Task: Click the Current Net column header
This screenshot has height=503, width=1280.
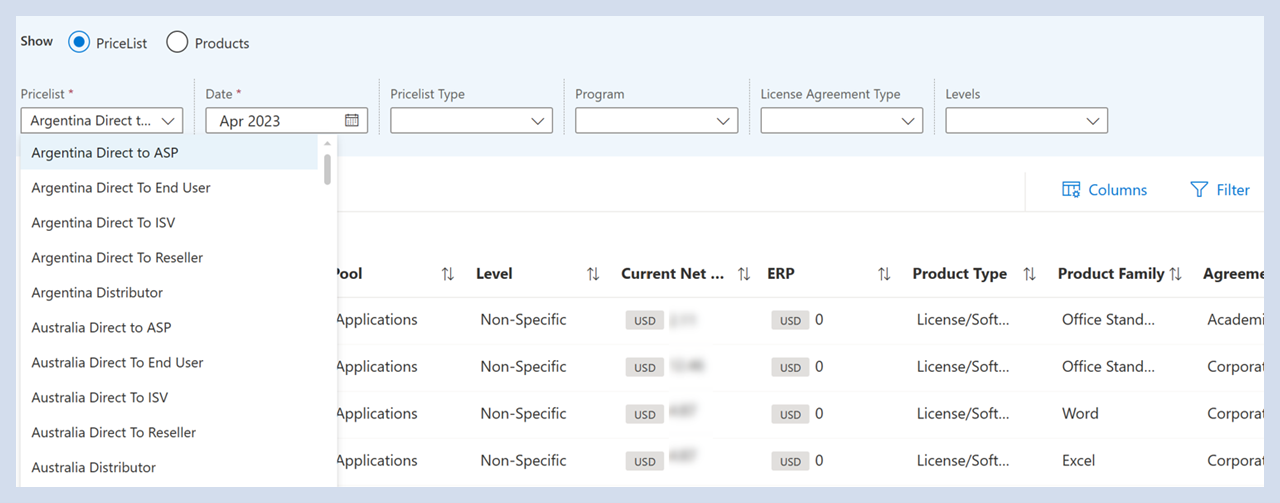Action: click(x=673, y=274)
